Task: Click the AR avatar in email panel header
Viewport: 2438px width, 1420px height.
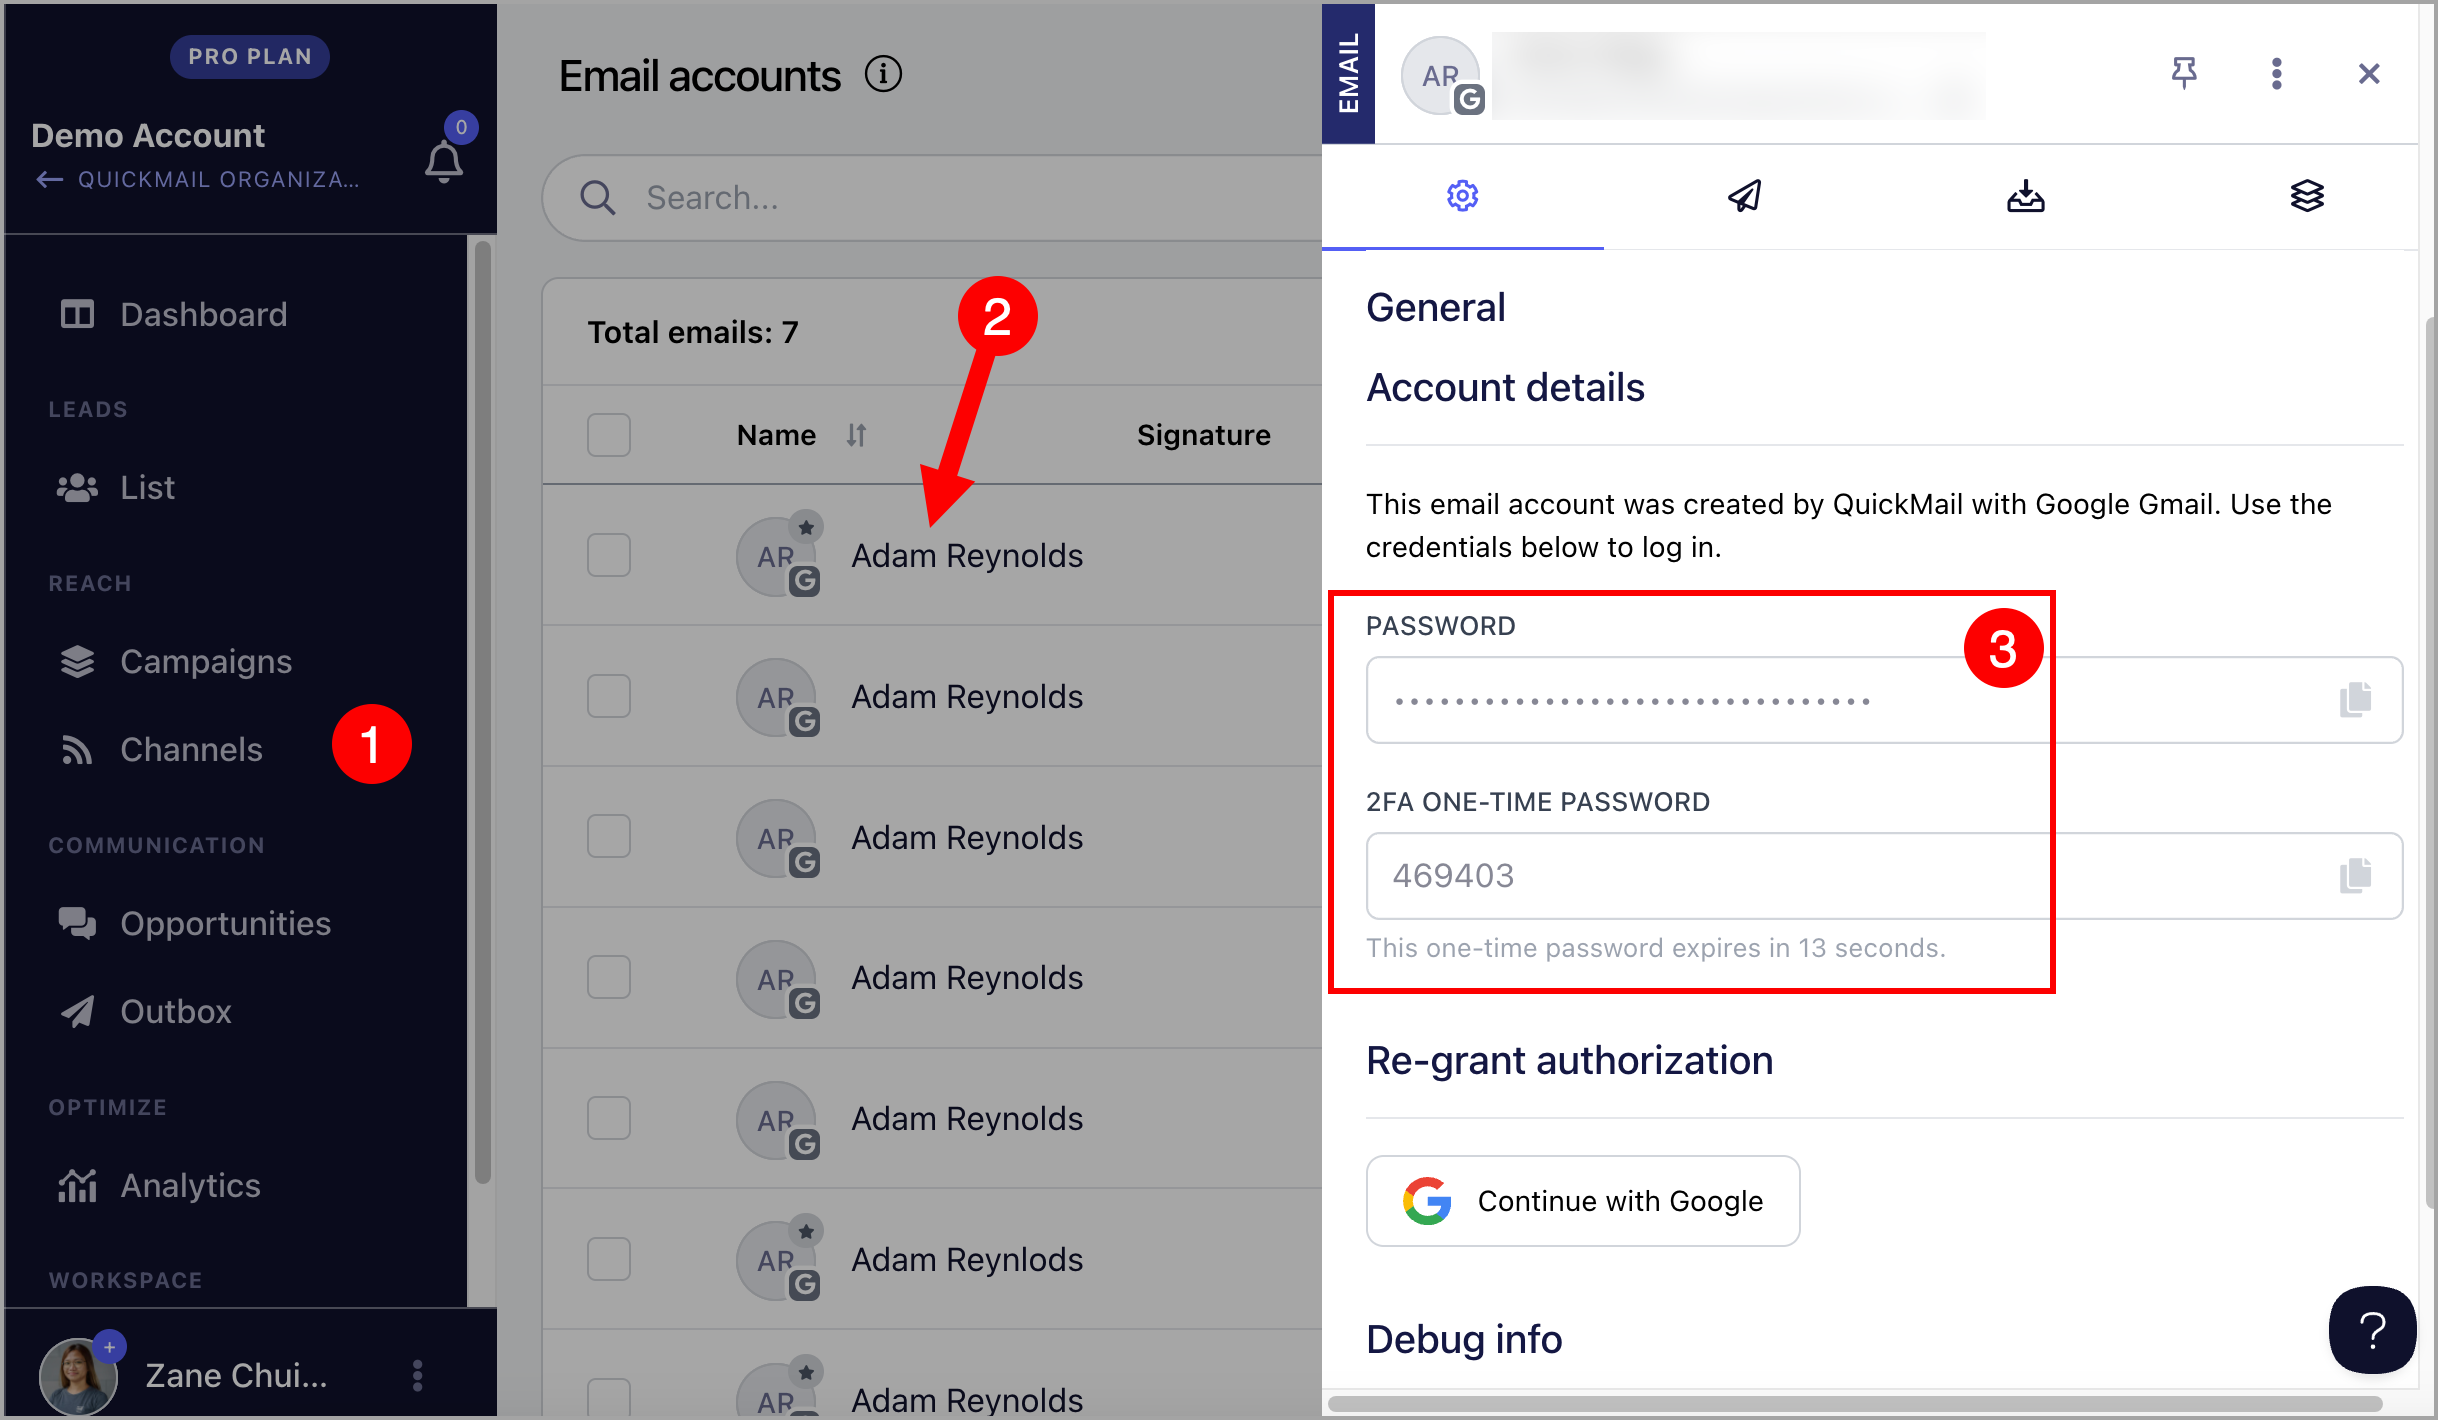Action: [1441, 76]
